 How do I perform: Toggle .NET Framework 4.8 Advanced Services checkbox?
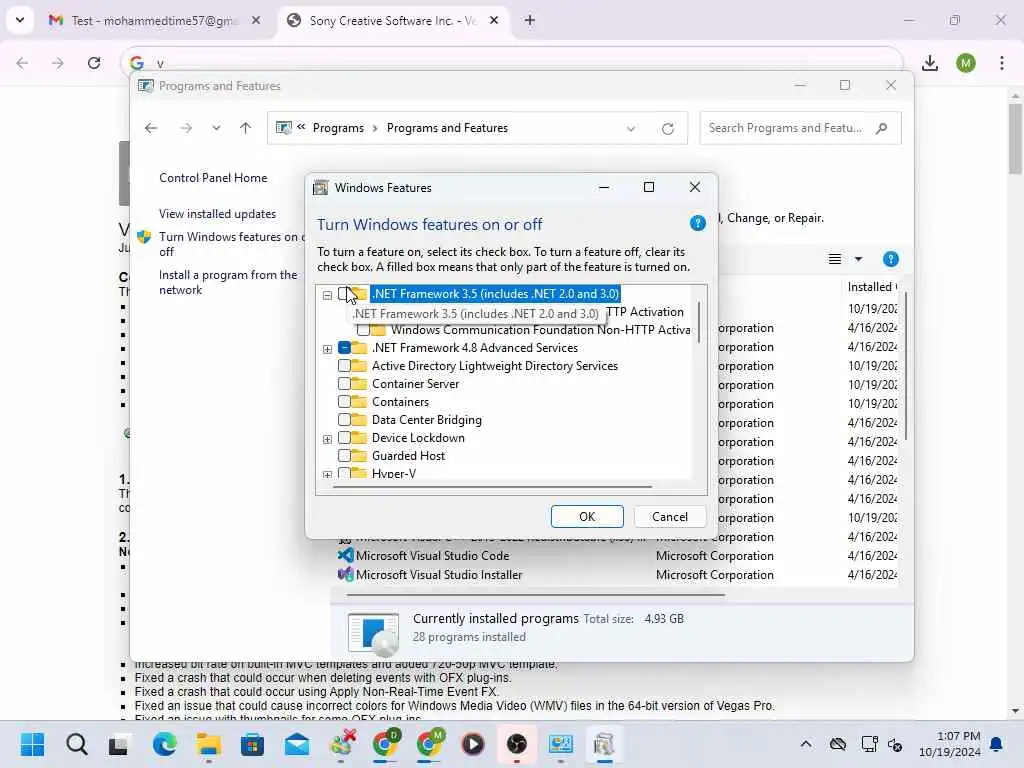[x=344, y=347]
